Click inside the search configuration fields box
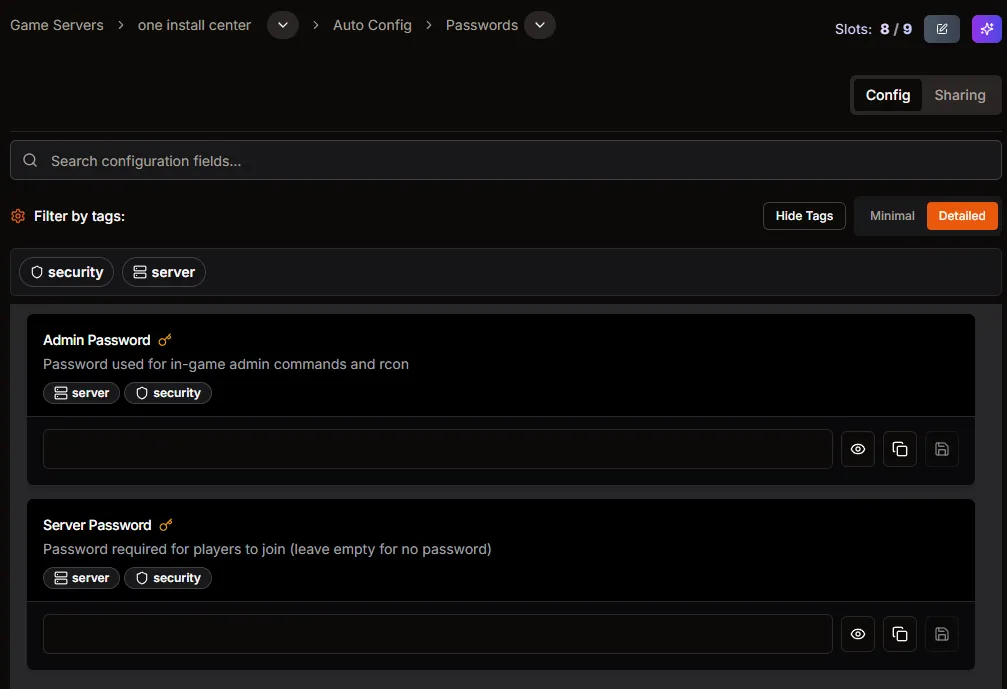Viewport: 1007px width, 689px height. pyautogui.click(x=400, y=159)
